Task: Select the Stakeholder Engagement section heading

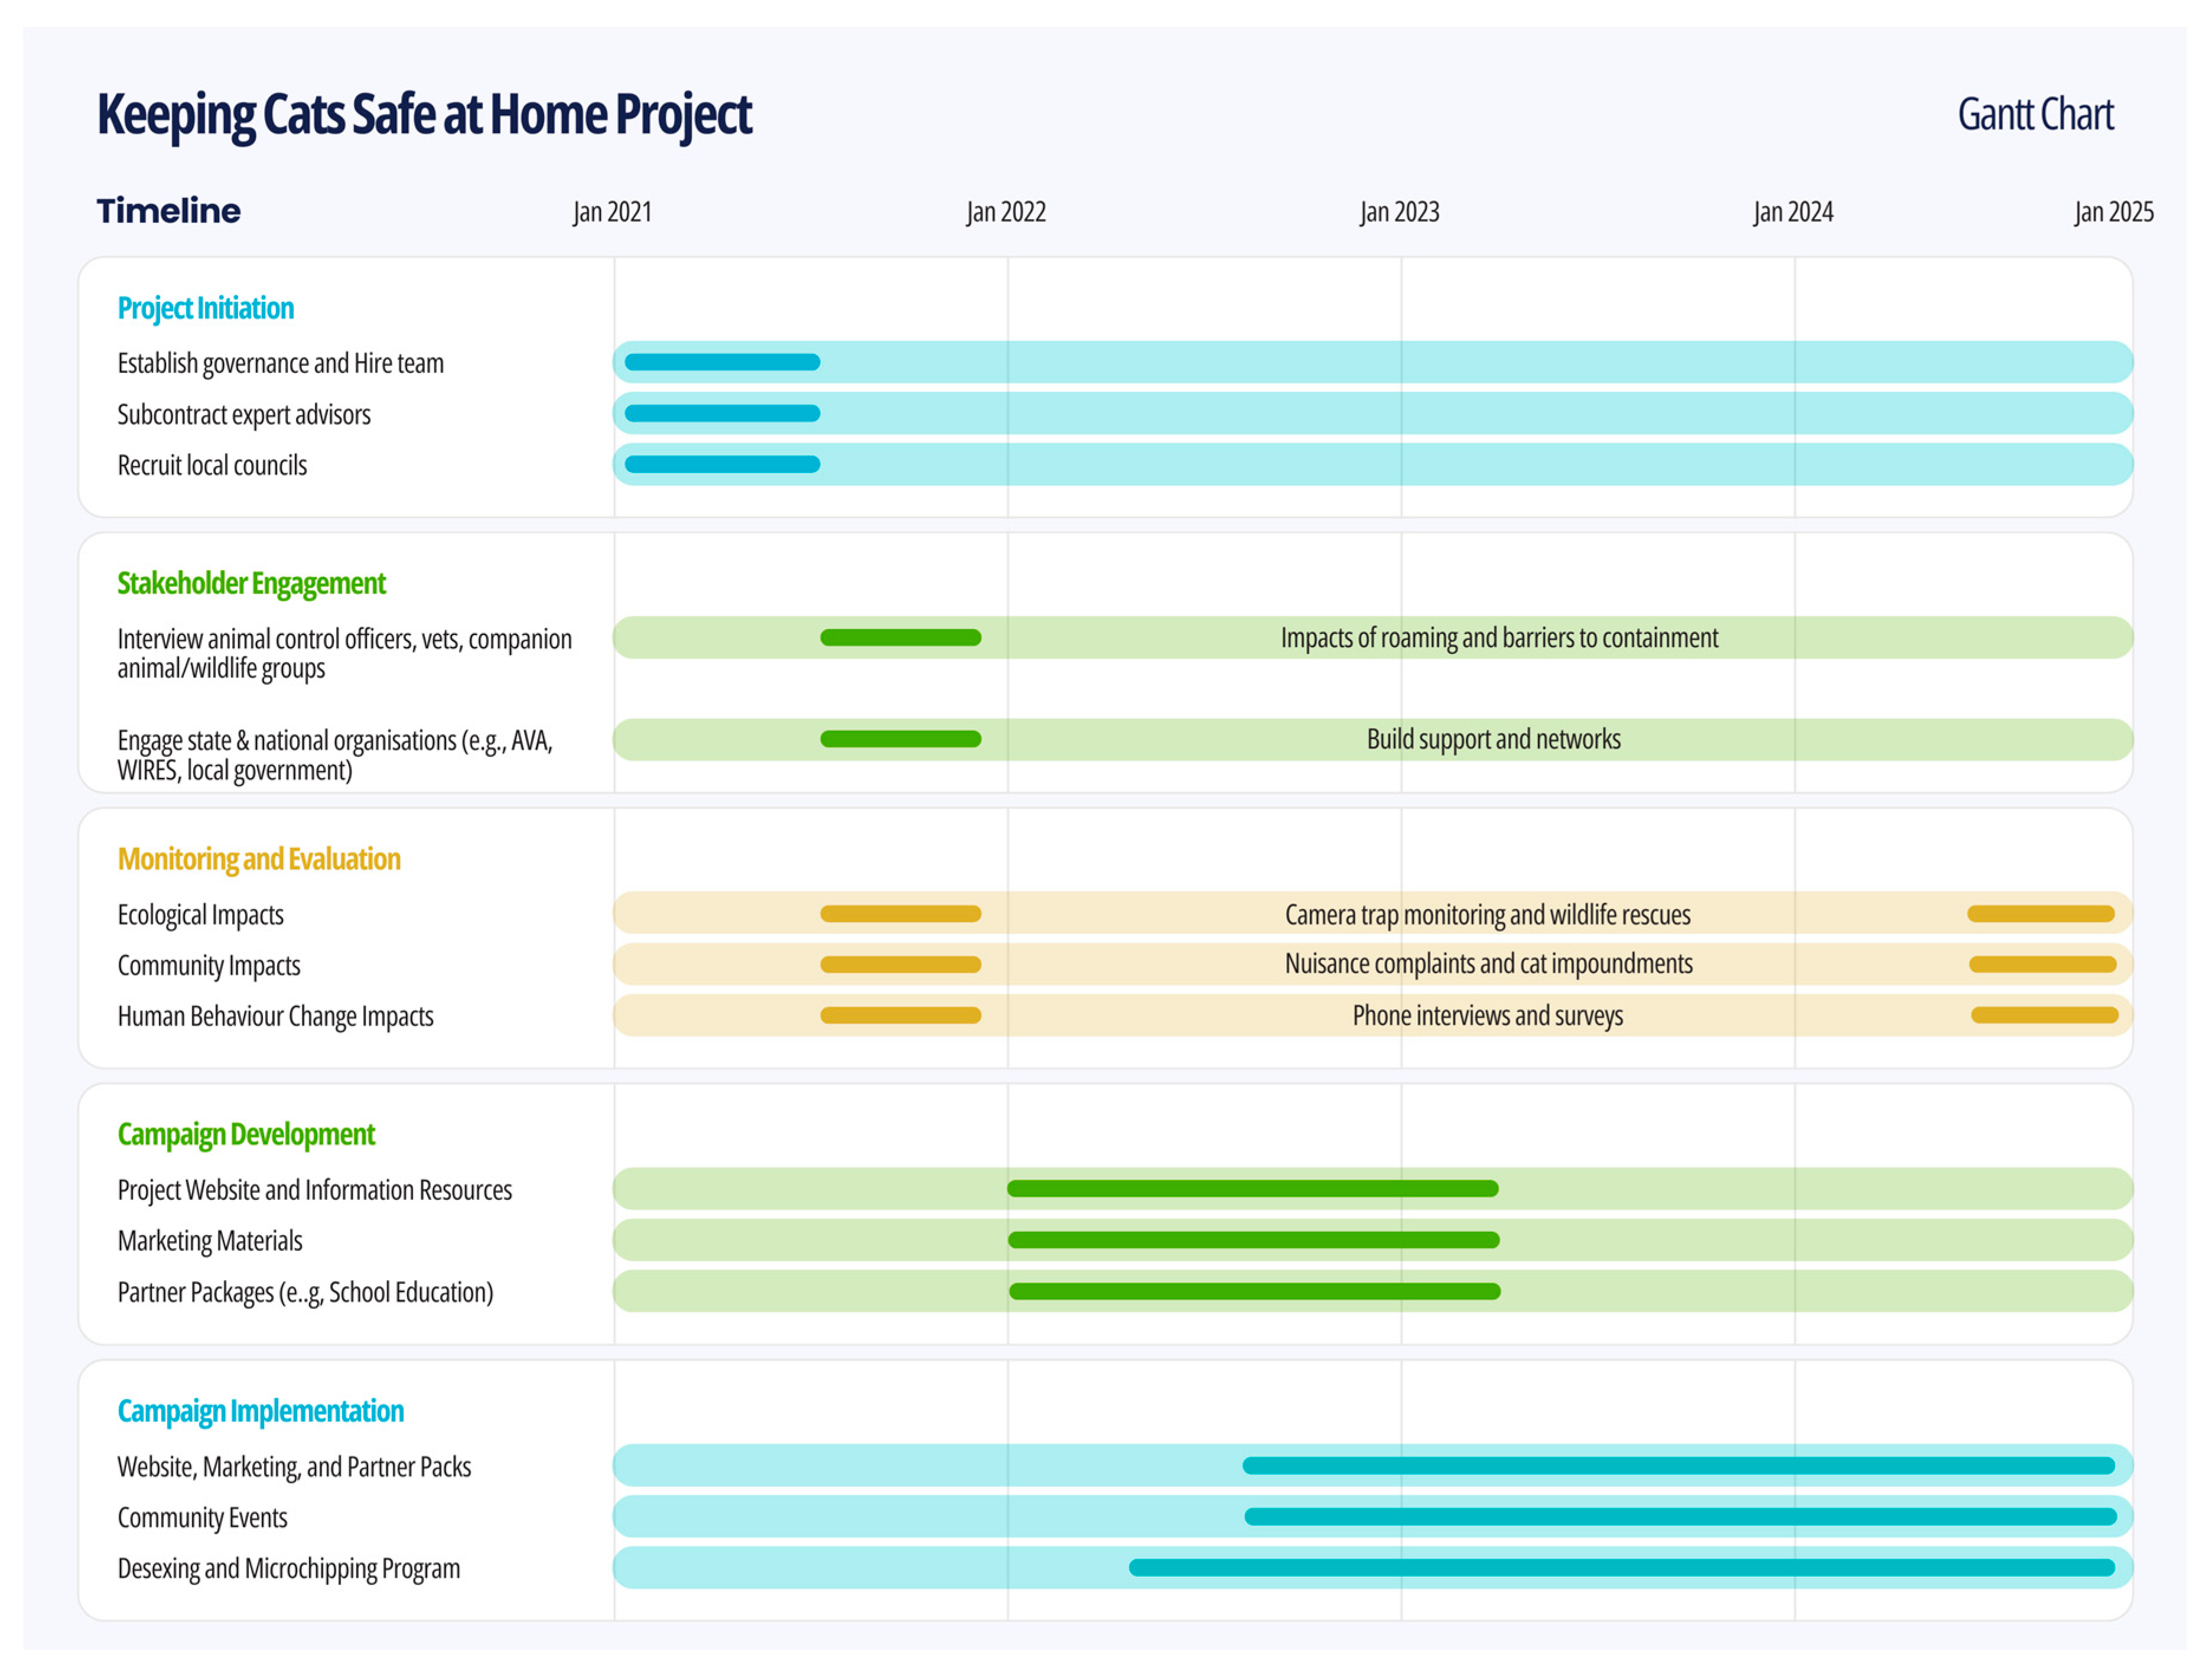Action: pos(251,583)
